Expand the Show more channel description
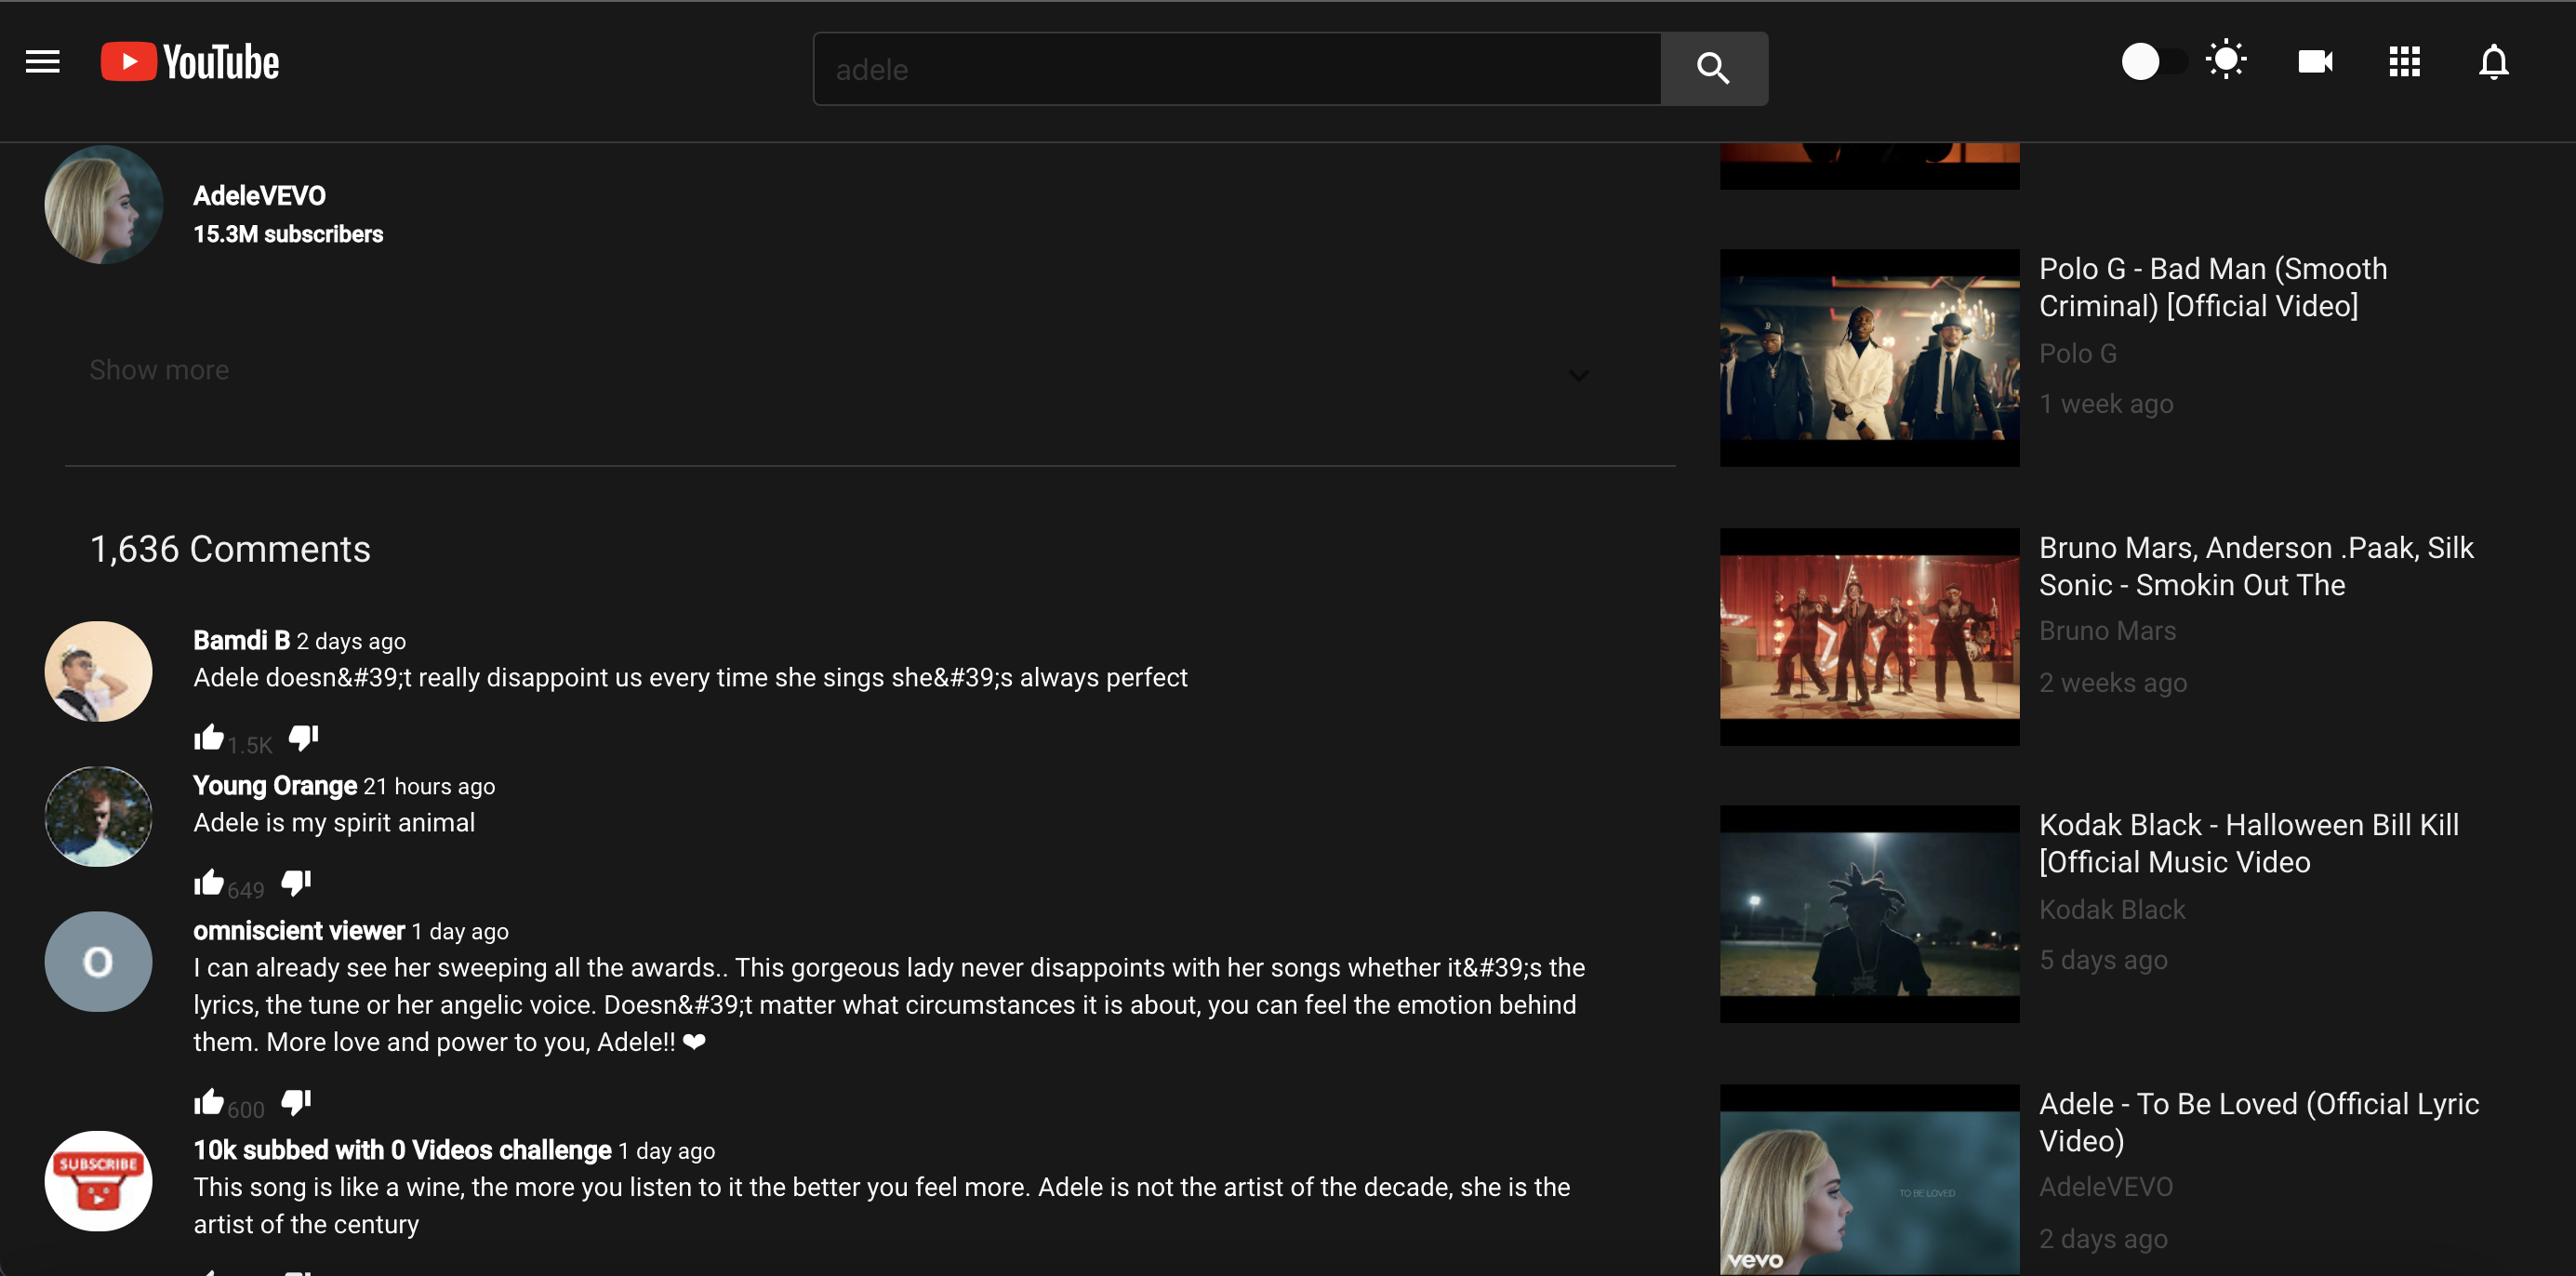 (159, 369)
